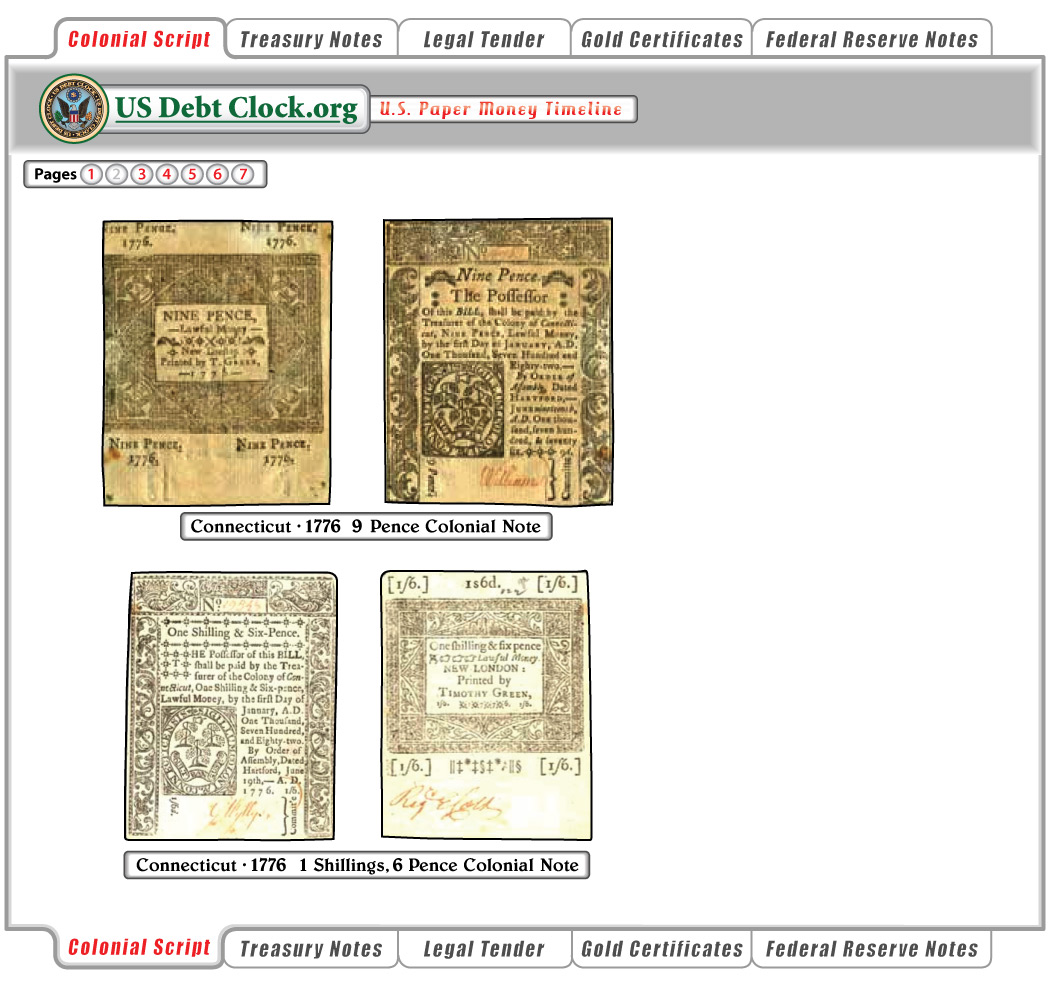Click the US Debt Clock seal logo
Screen dimensions: 1049x985
tap(74, 108)
